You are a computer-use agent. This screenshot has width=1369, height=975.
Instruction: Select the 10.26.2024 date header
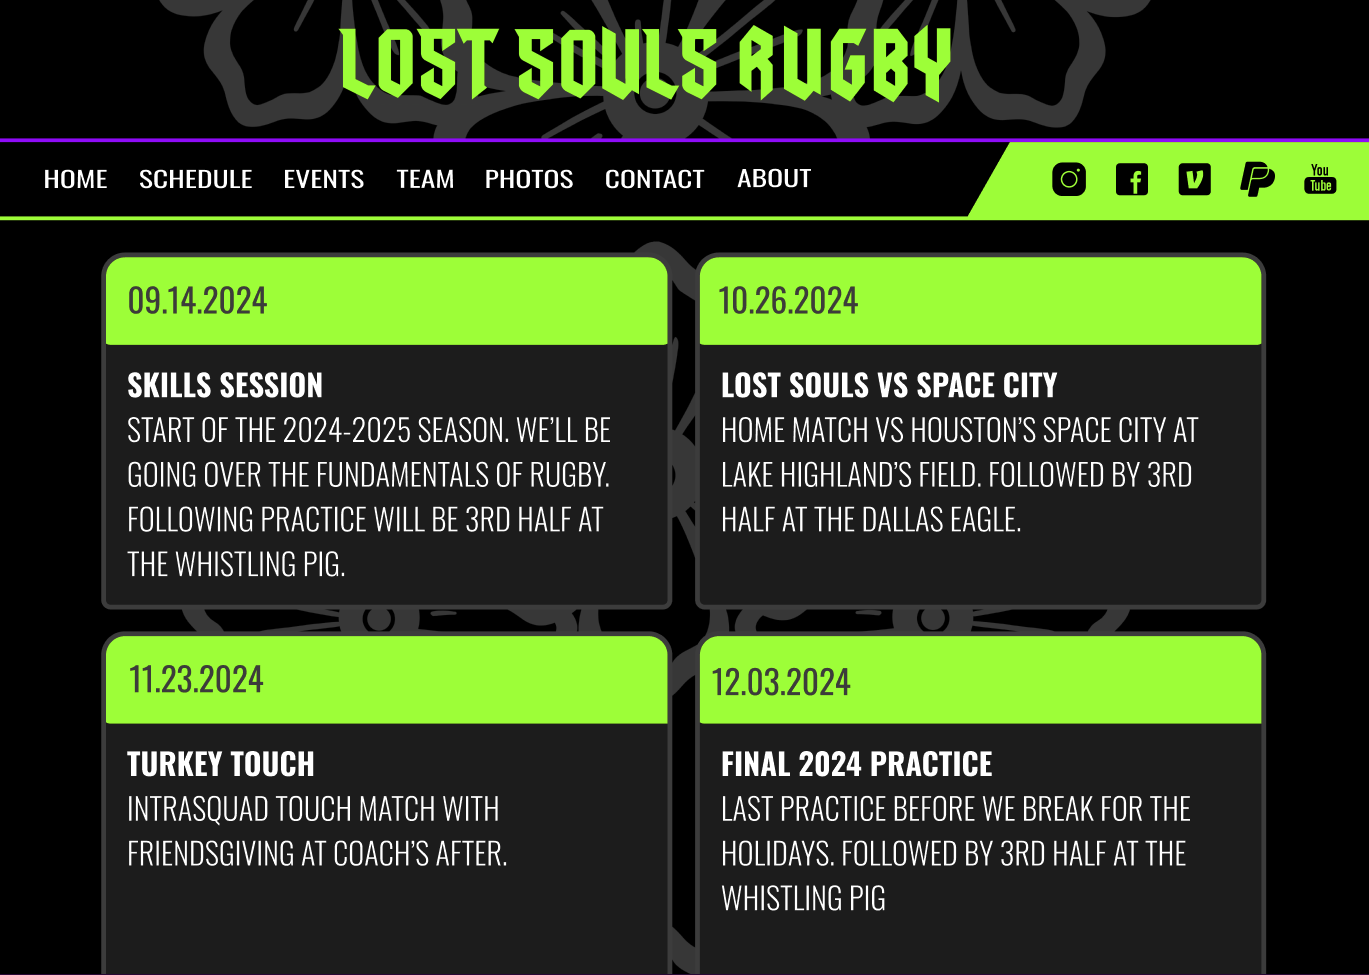click(x=788, y=301)
